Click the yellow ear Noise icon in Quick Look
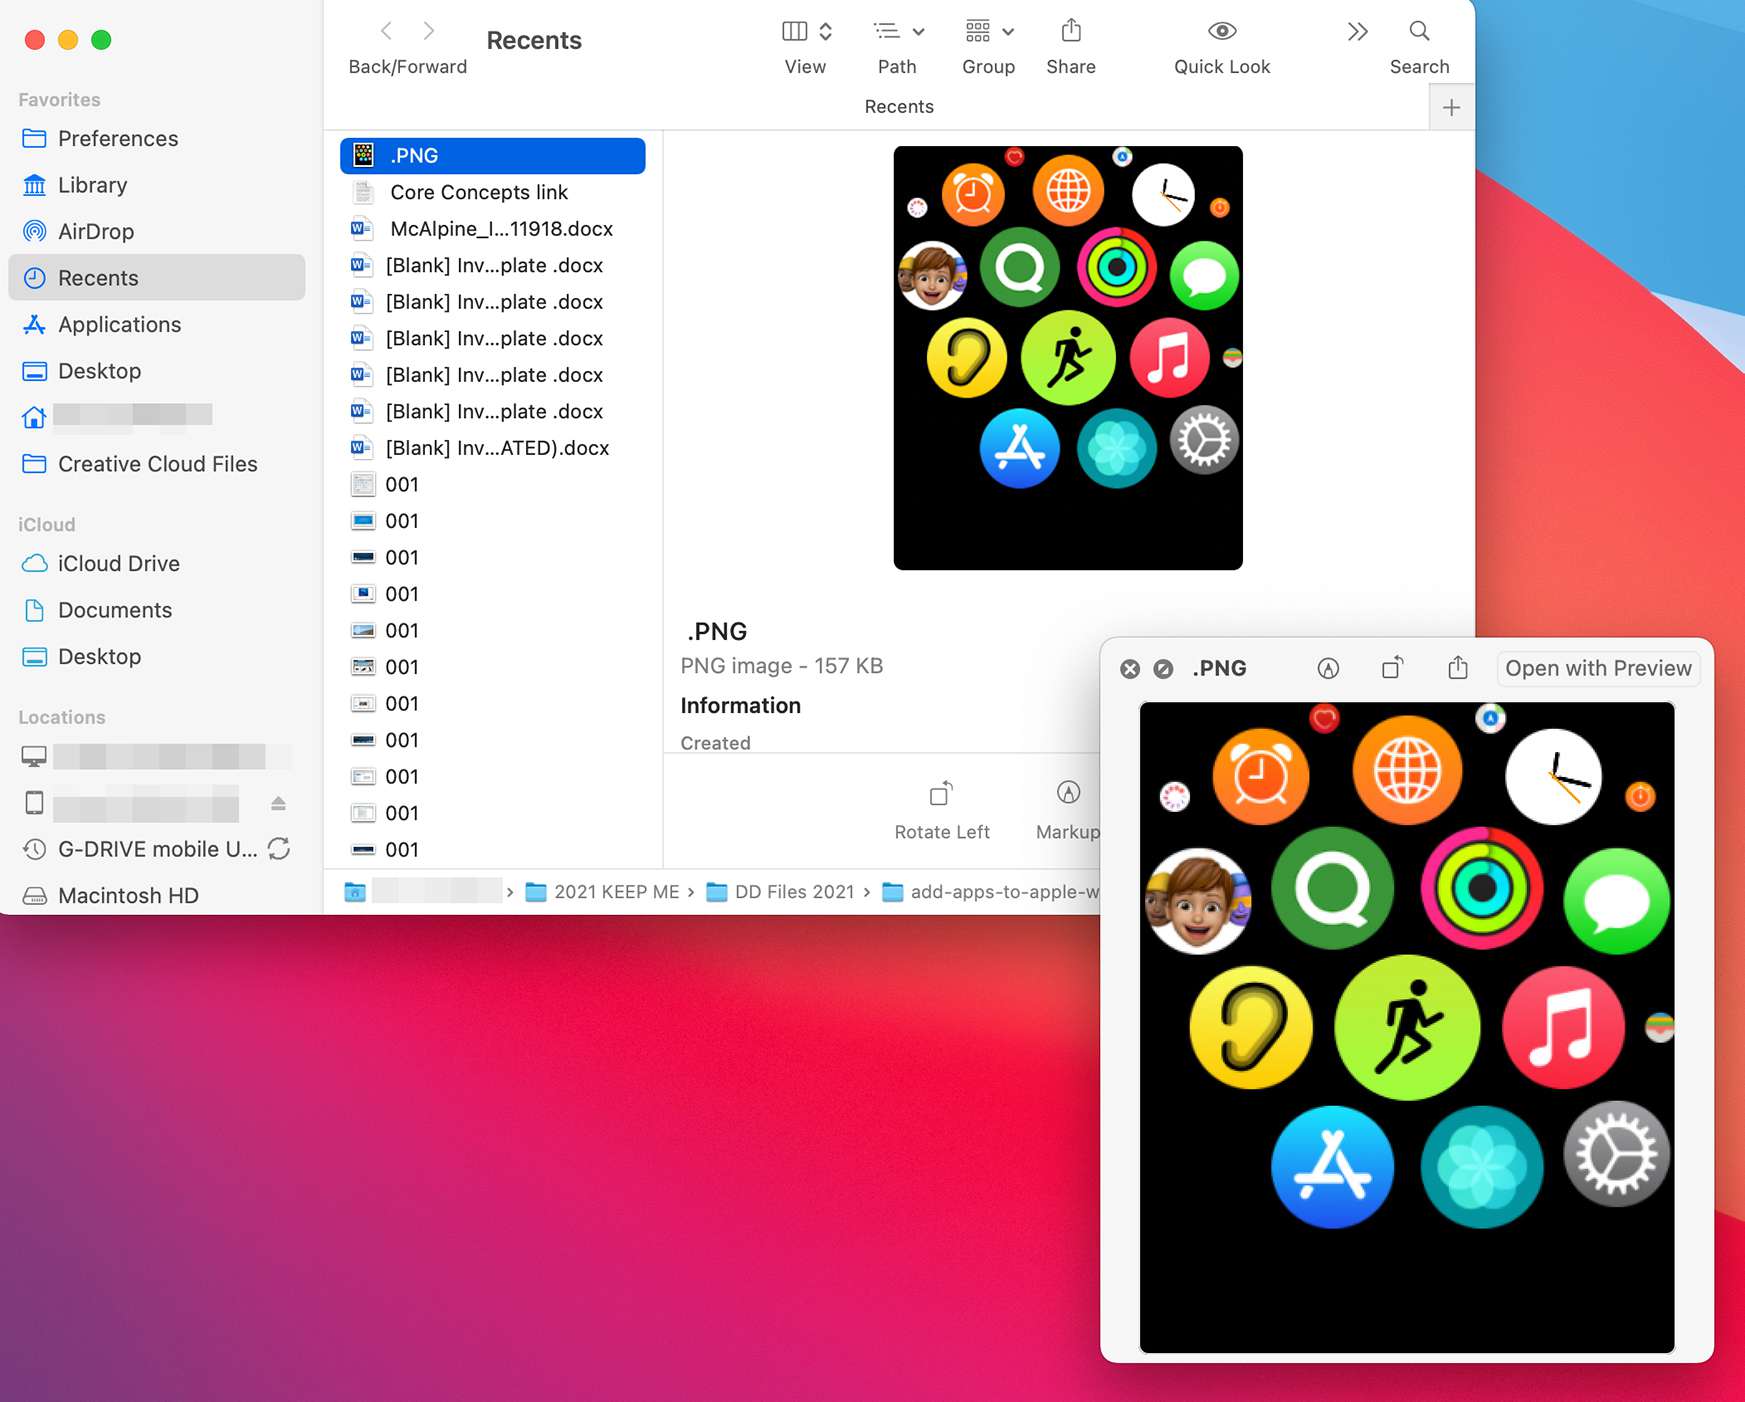Image resolution: width=1745 pixels, height=1402 pixels. (1251, 1027)
